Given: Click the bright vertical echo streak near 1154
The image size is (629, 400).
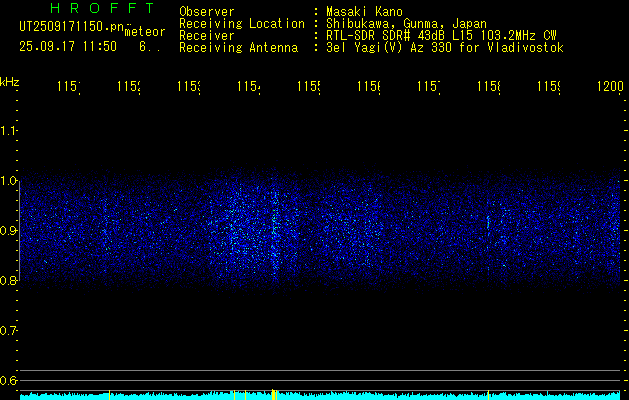Looking at the screenshot, I should pyautogui.click(x=274, y=233).
